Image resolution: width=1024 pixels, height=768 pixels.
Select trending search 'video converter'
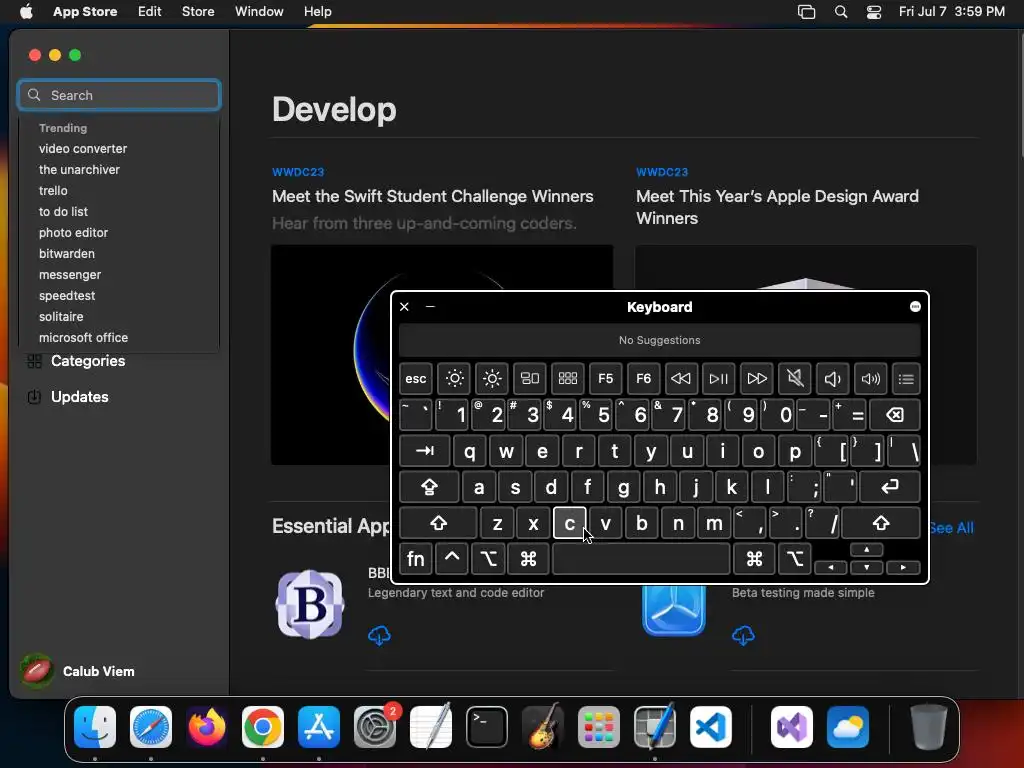[x=83, y=149]
